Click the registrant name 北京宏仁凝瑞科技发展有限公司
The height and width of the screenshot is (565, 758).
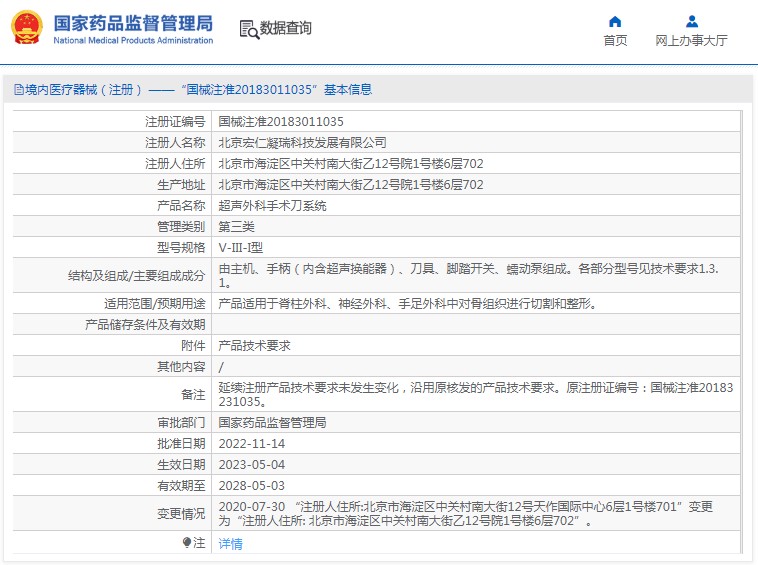click(302, 143)
